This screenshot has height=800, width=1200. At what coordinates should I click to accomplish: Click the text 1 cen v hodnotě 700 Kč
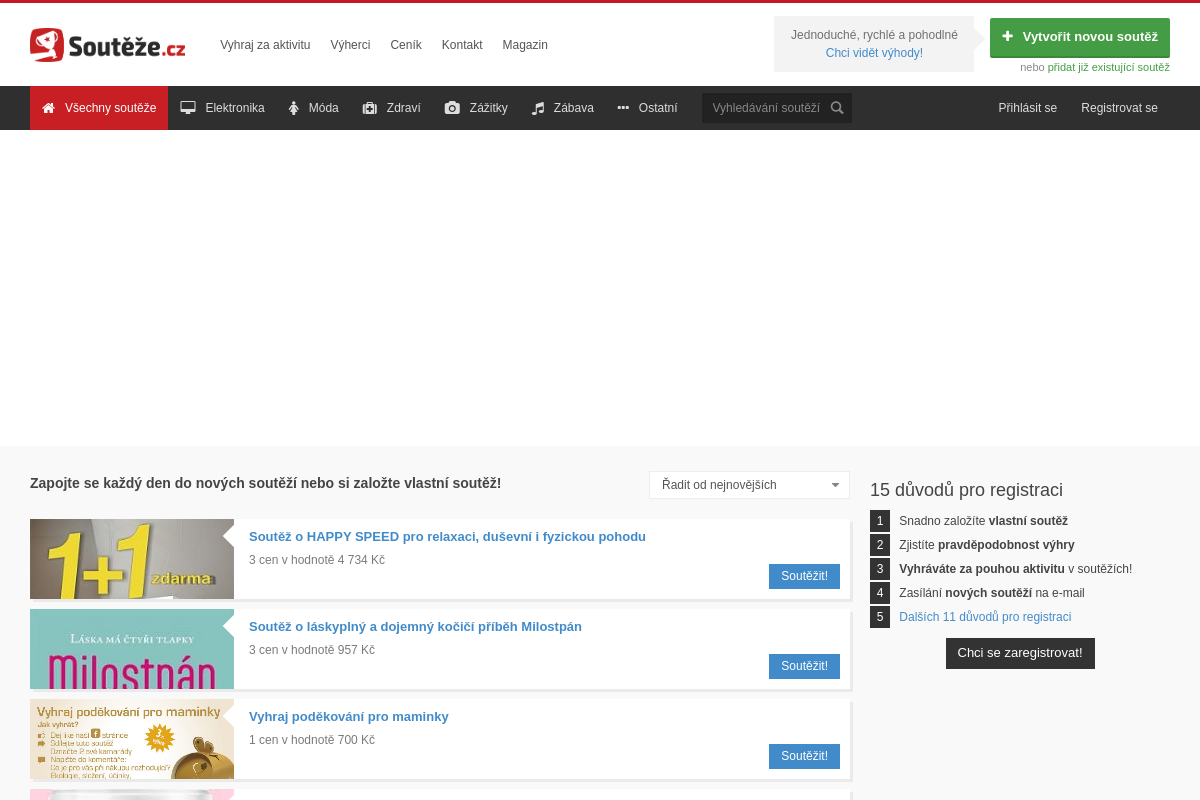click(312, 740)
